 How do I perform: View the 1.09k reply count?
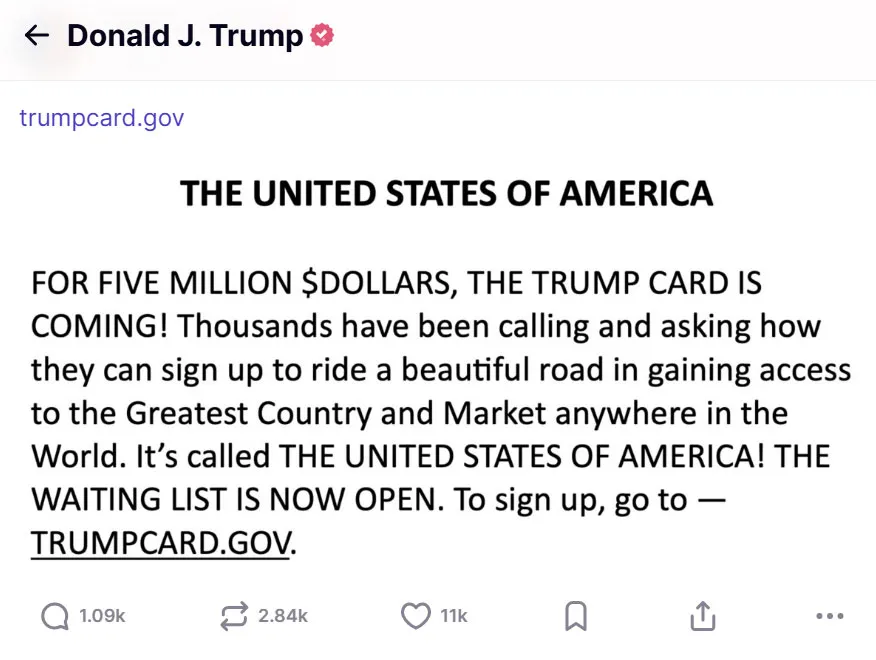pos(102,616)
